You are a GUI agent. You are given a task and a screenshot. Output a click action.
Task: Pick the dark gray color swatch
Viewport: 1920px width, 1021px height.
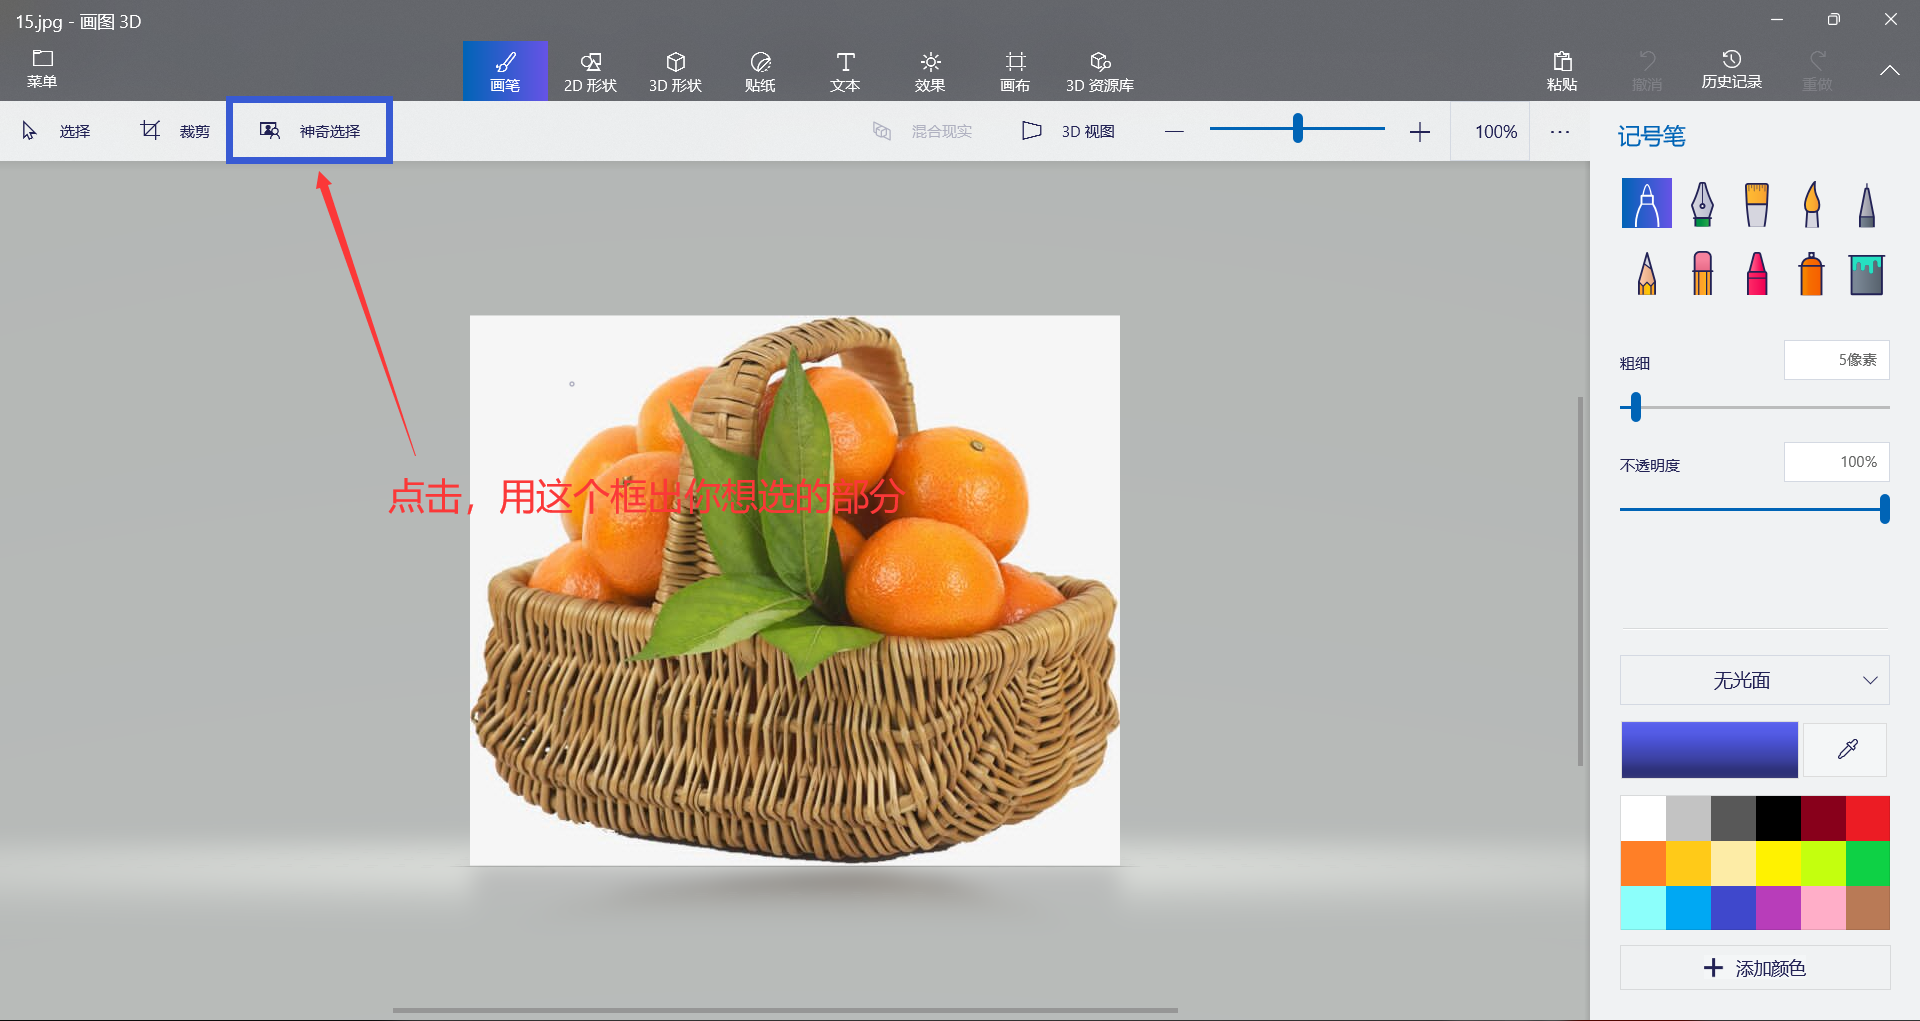pos(1733,818)
